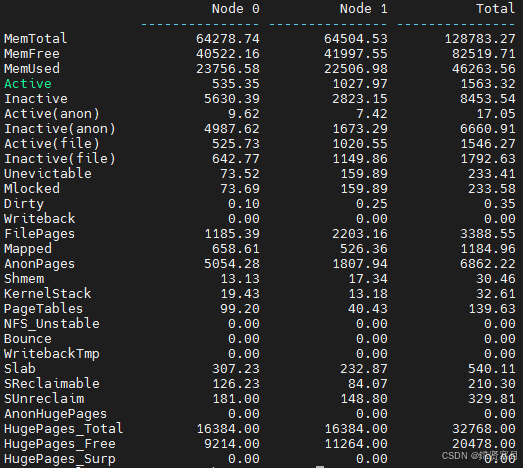Click the Node 0 column header
Image resolution: width=523 pixels, height=468 pixels.
tap(235, 9)
